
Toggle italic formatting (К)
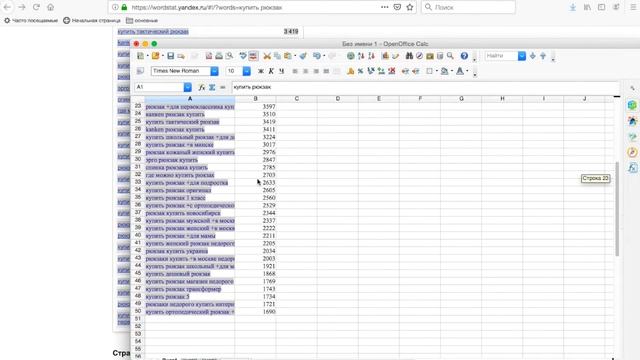tap(271, 71)
